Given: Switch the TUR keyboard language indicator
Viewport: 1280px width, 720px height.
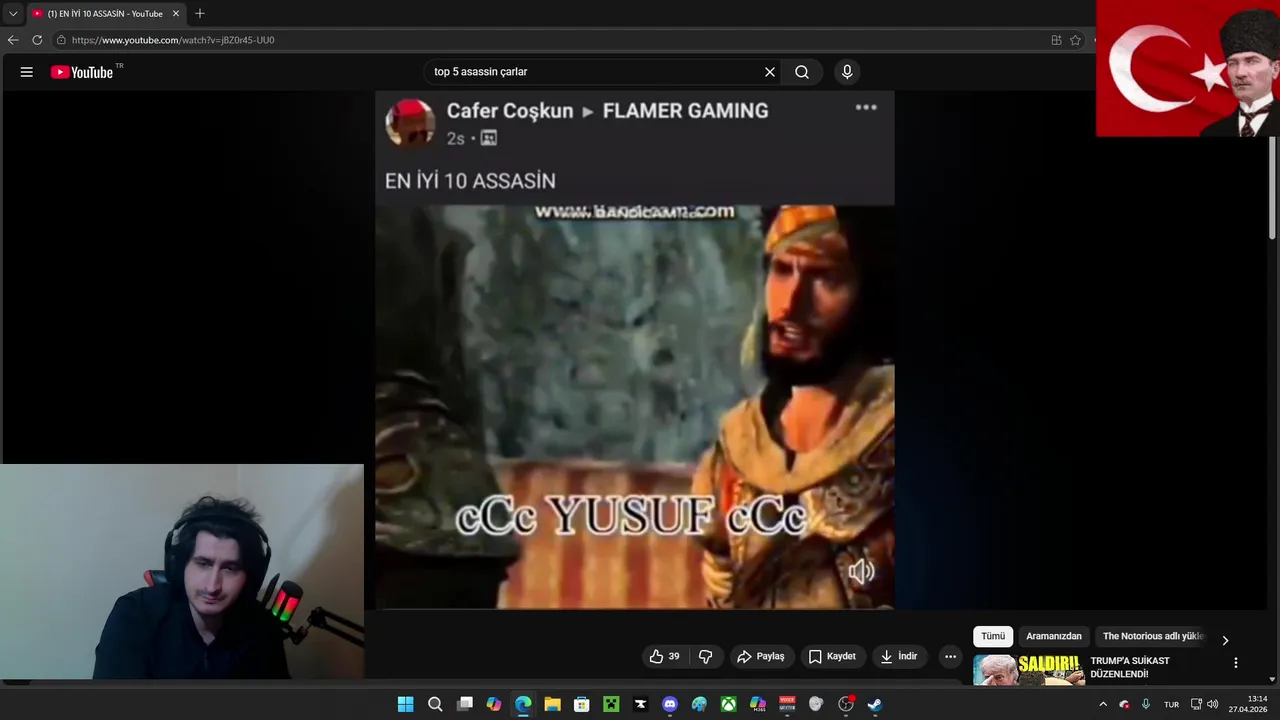Looking at the screenshot, I should coord(1171,705).
